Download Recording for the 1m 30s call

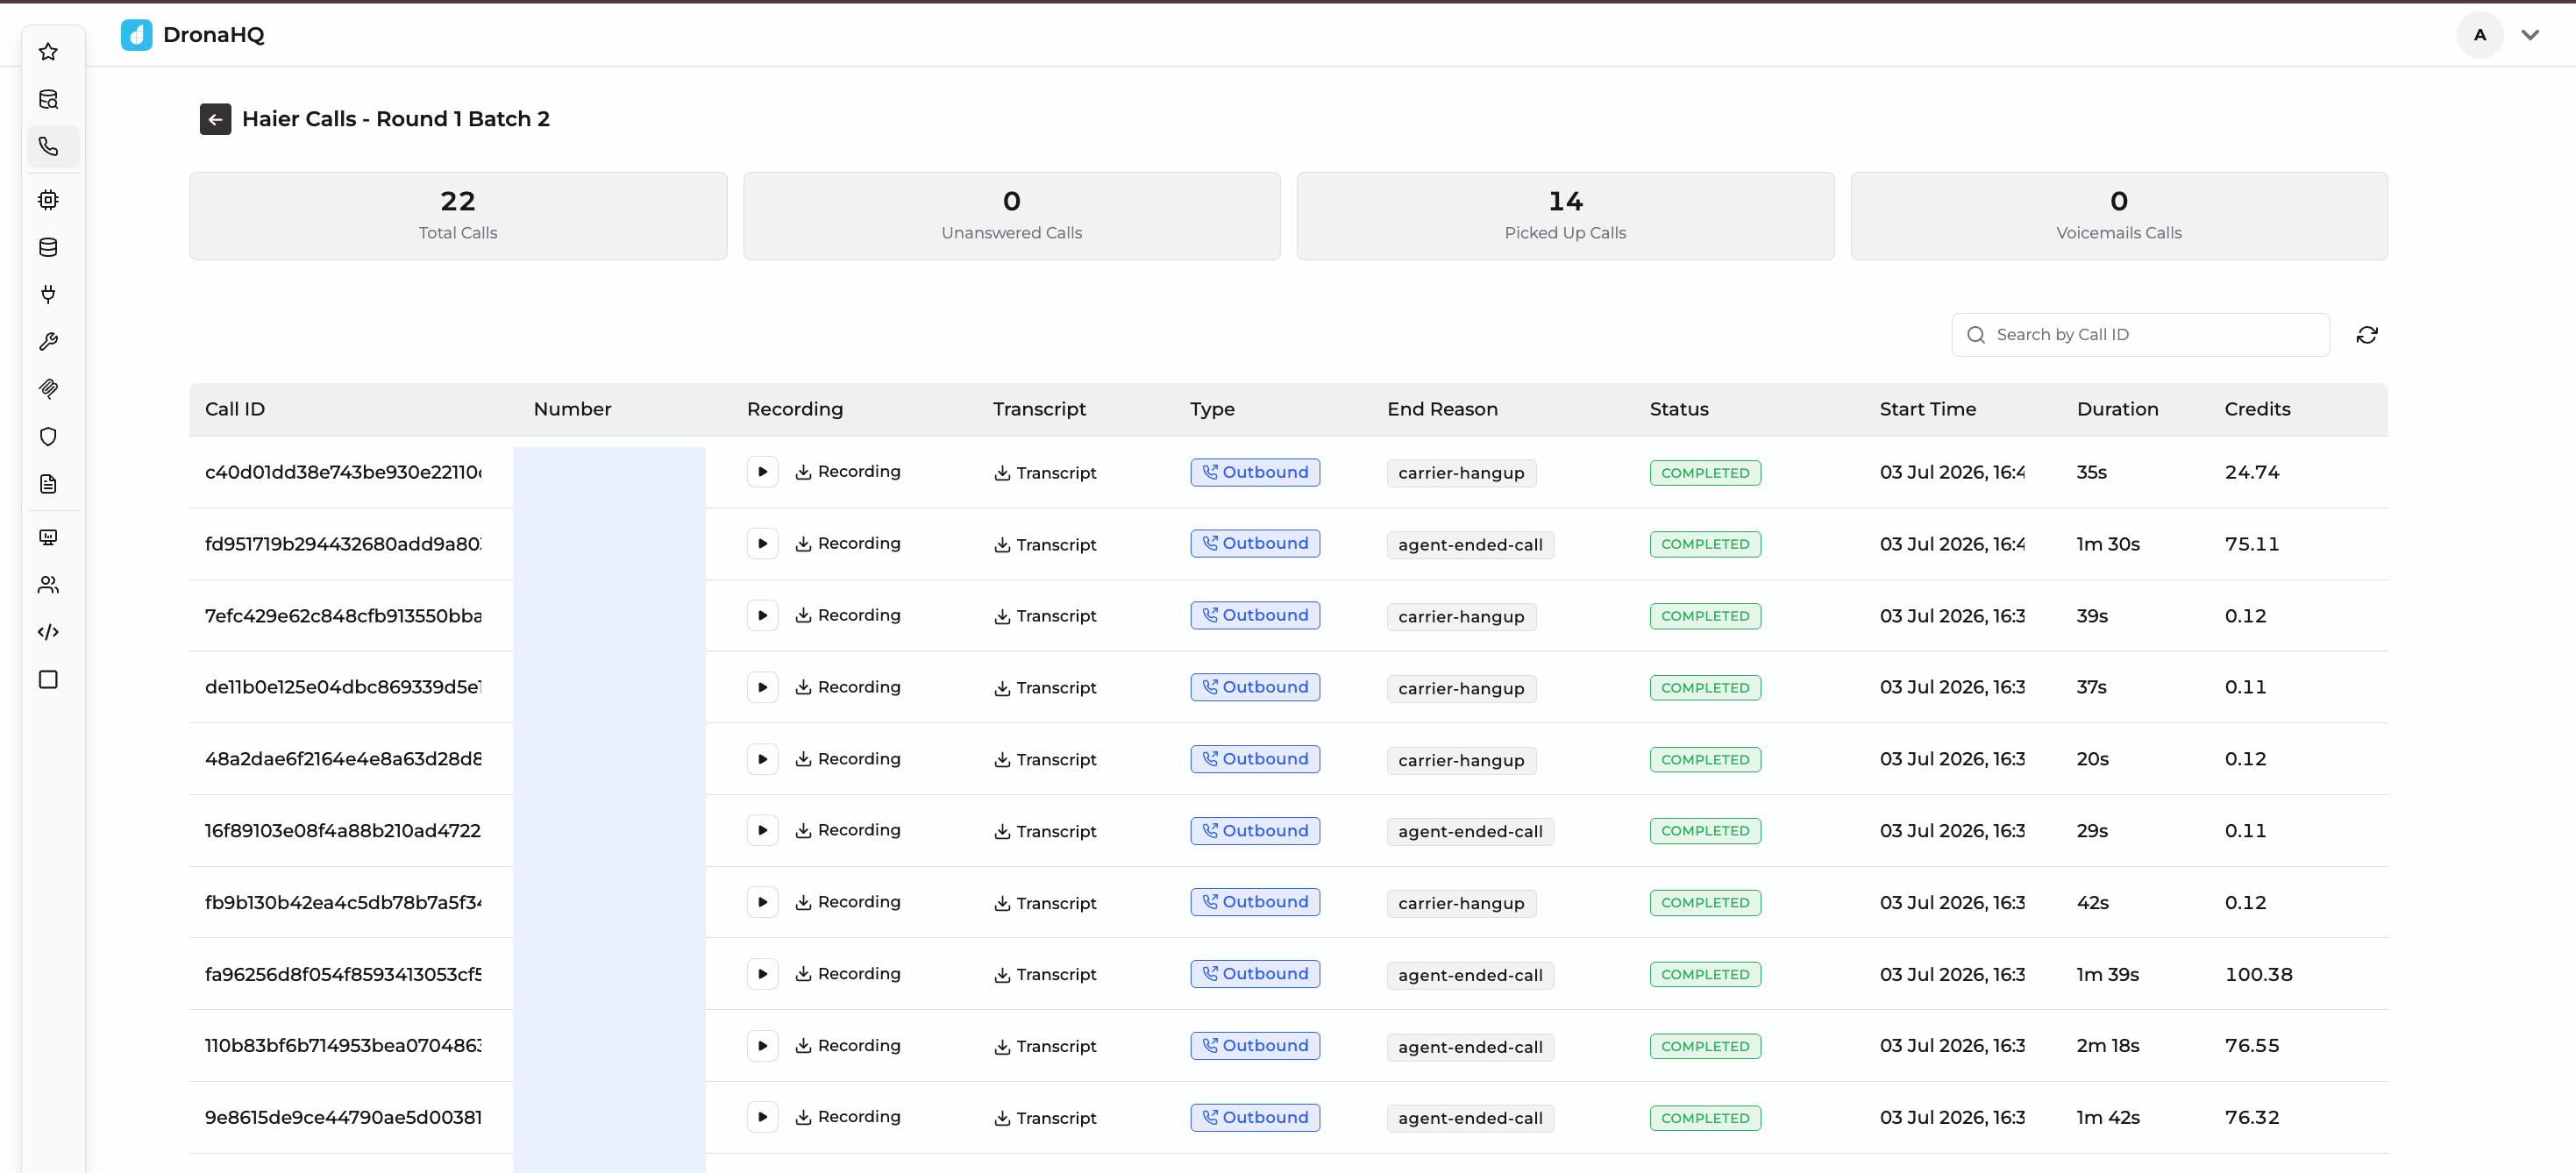(848, 544)
